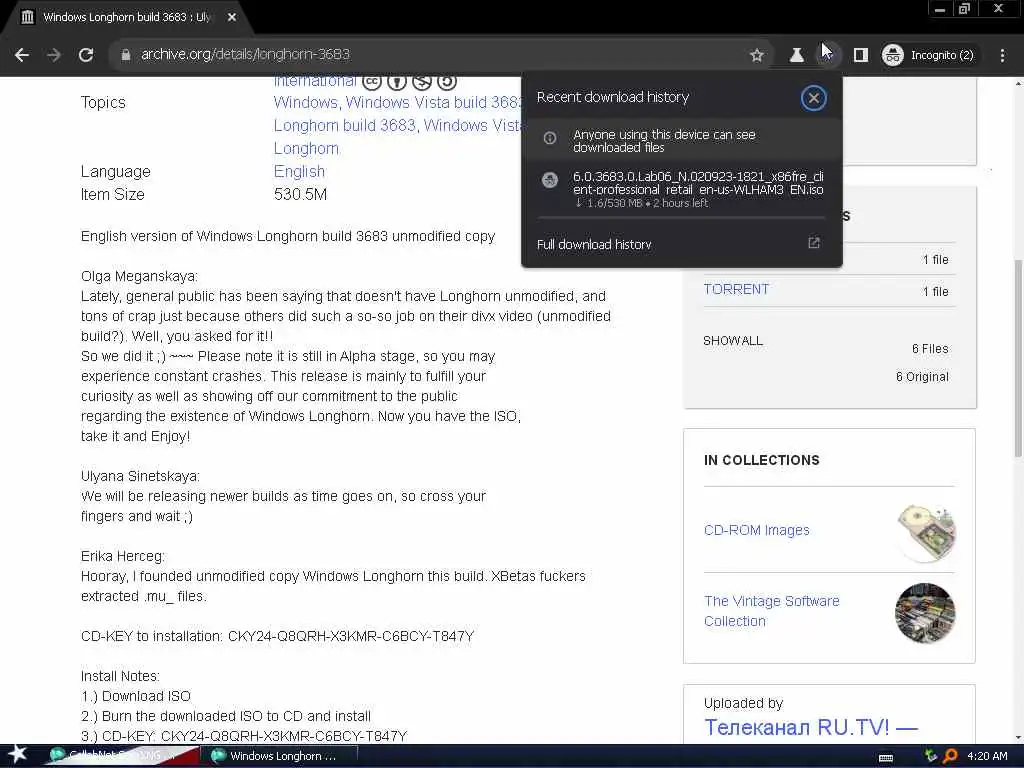The image size is (1024, 768).
Task: Bookmark this page with the star icon
Action: (756, 56)
